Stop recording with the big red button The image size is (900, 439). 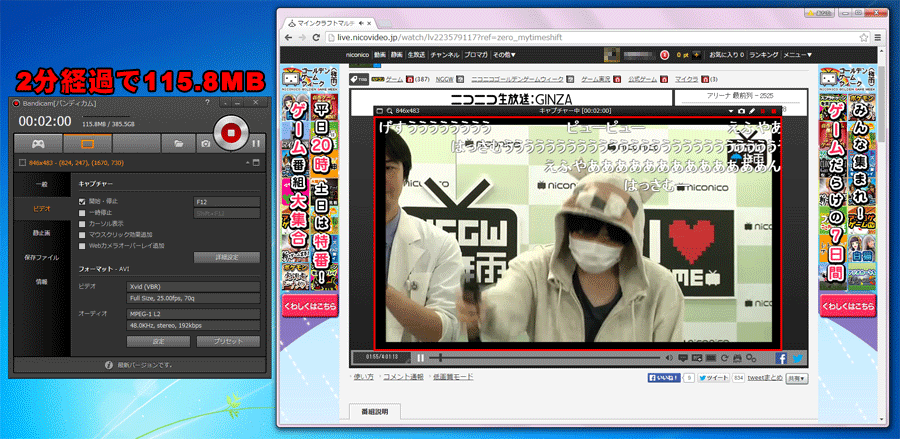(x=230, y=133)
